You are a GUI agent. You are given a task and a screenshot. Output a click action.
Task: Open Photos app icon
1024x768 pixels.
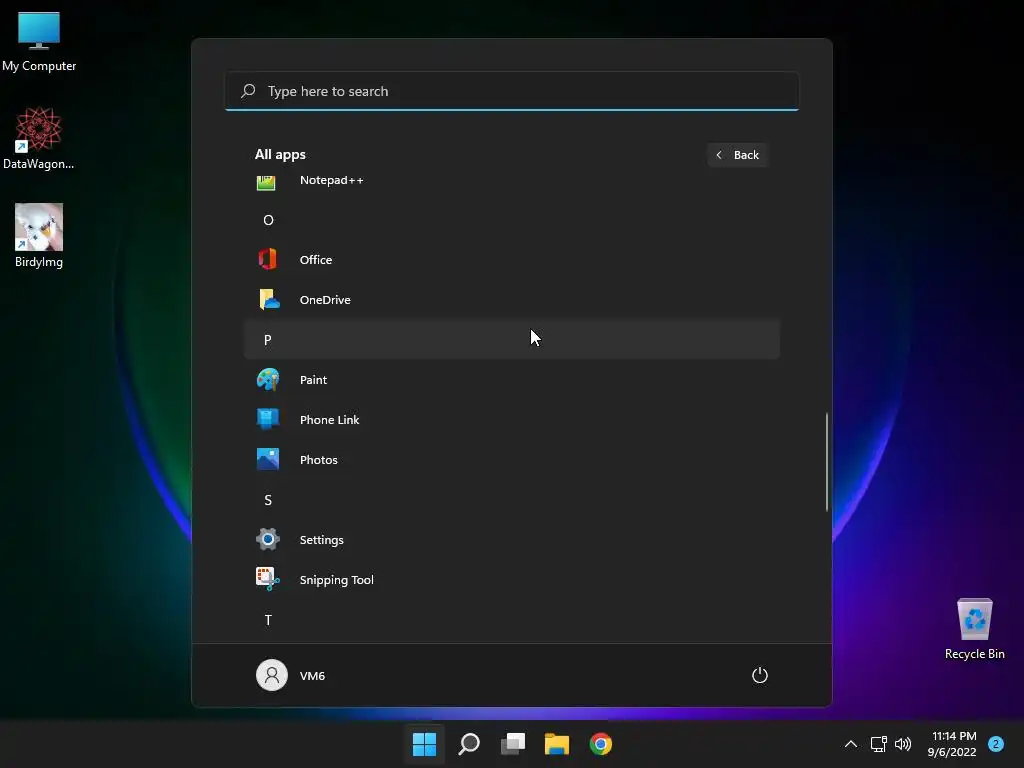pyautogui.click(x=268, y=459)
